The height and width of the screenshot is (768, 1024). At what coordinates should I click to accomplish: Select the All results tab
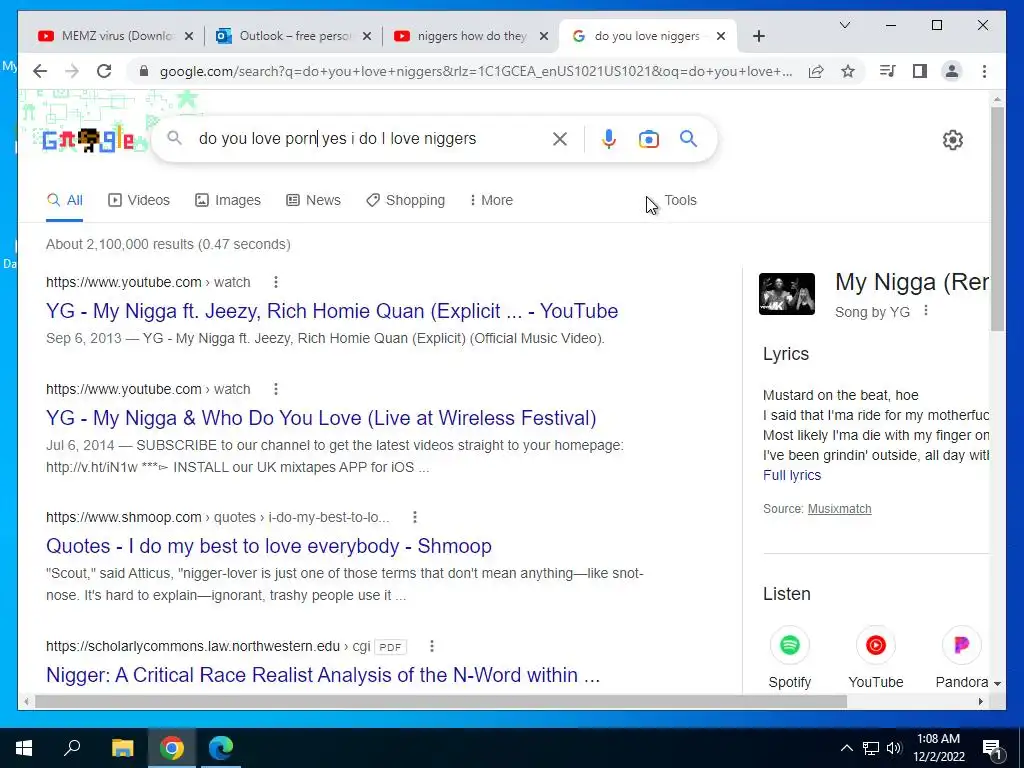65,200
